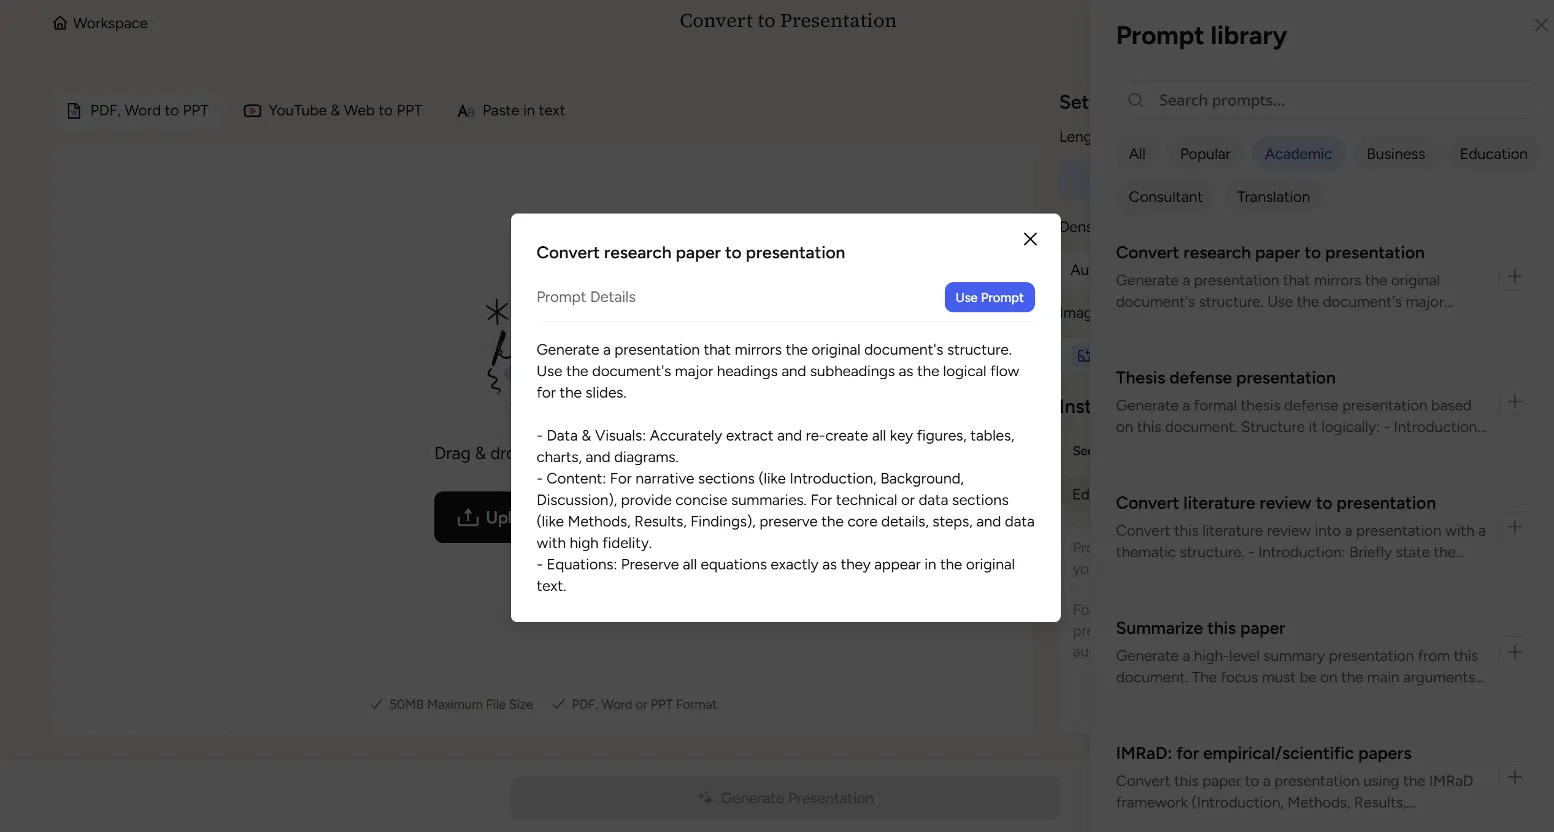Image resolution: width=1554 pixels, height=832 pixels.
Task: Choose the Translation category filter
Action: [x=1273, y=197]
